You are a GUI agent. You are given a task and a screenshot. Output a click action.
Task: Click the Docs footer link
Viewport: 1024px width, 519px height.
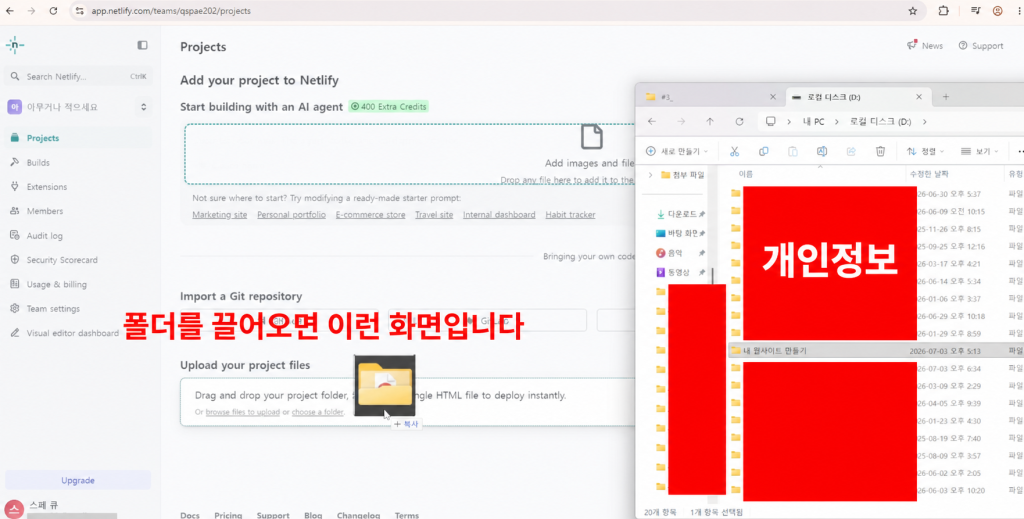190,515
